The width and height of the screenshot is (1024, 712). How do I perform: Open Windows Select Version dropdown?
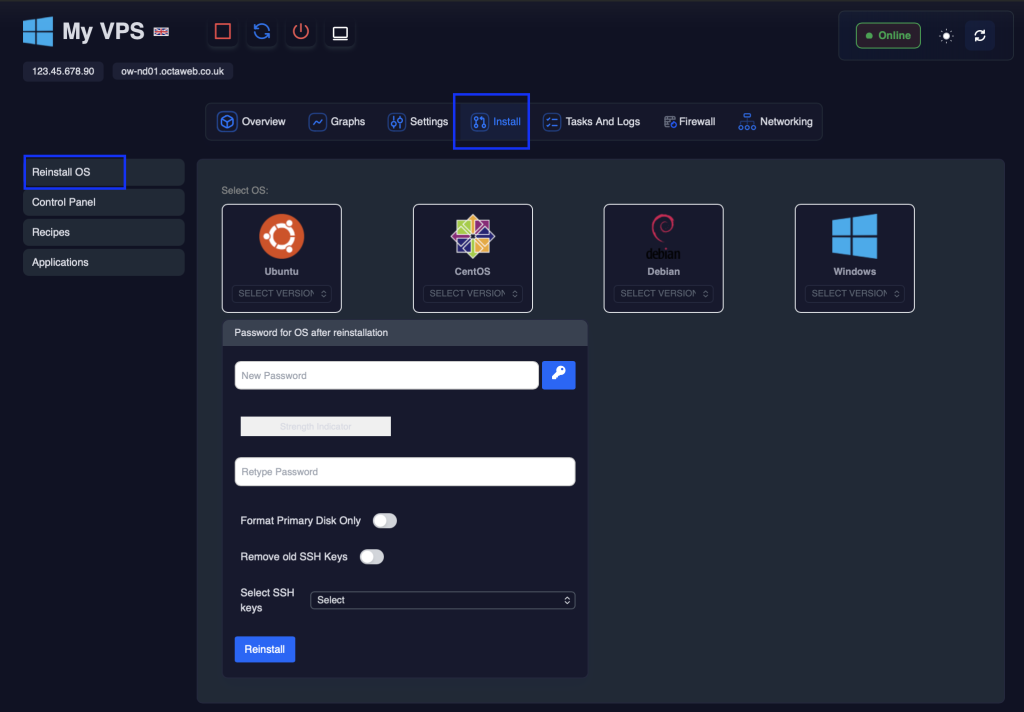854,294
